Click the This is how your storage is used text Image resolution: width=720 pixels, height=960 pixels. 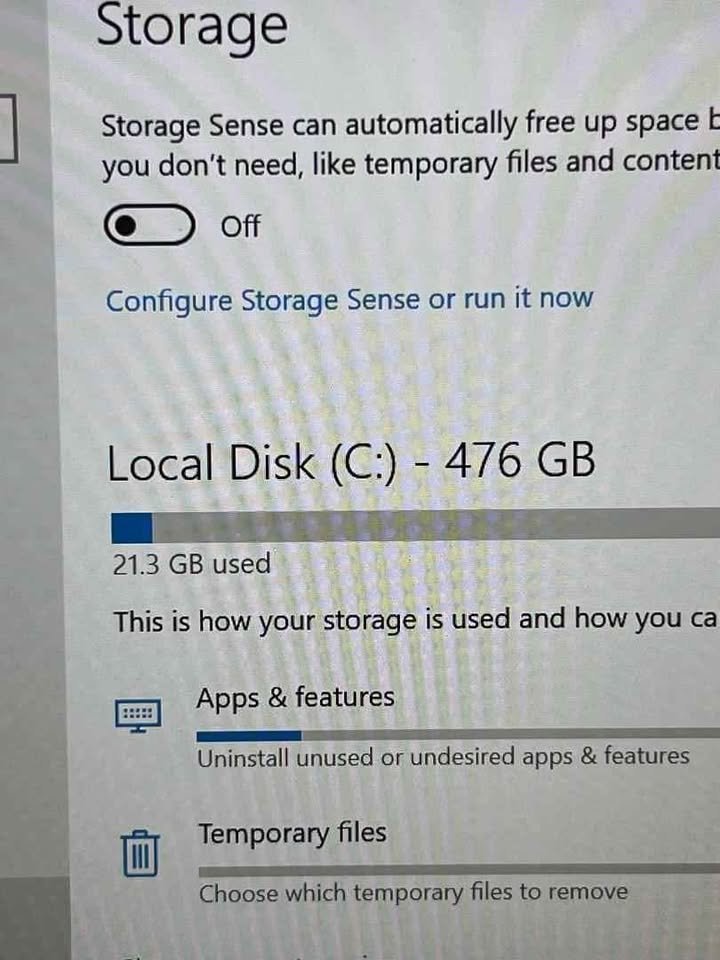[x=415, y=621]
